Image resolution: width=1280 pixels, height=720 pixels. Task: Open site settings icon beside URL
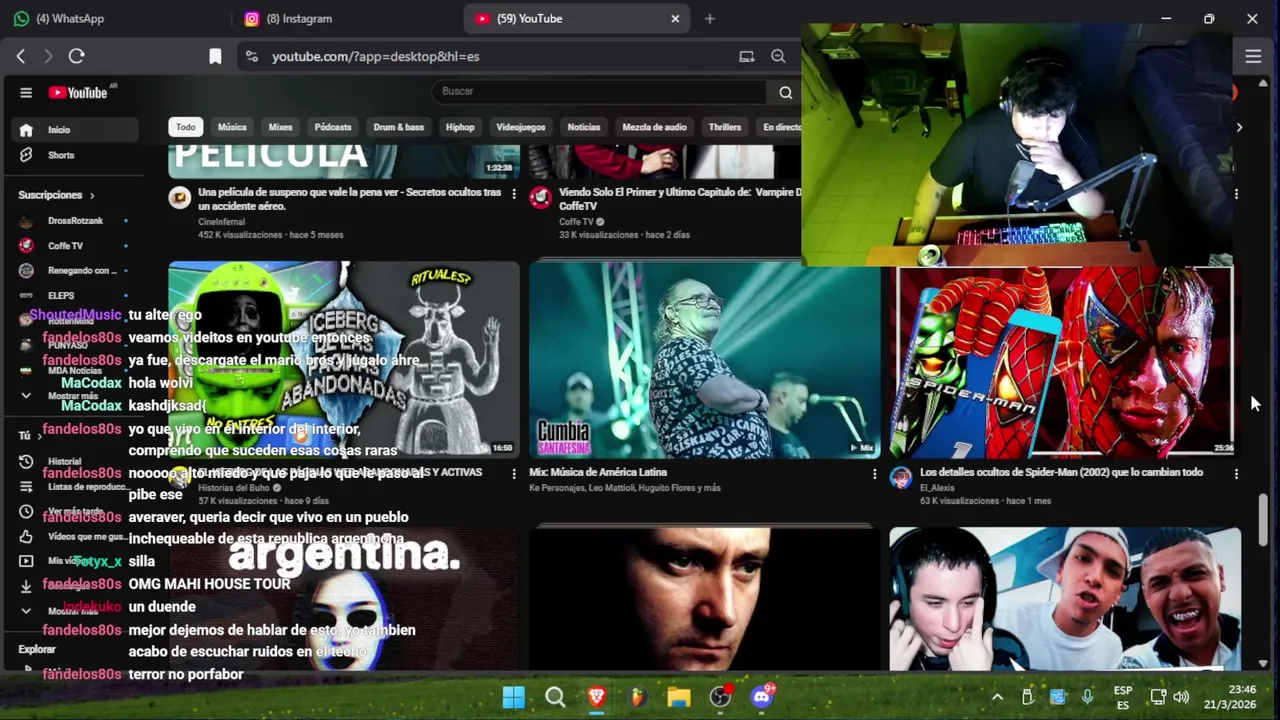click(x=251, y=57)
